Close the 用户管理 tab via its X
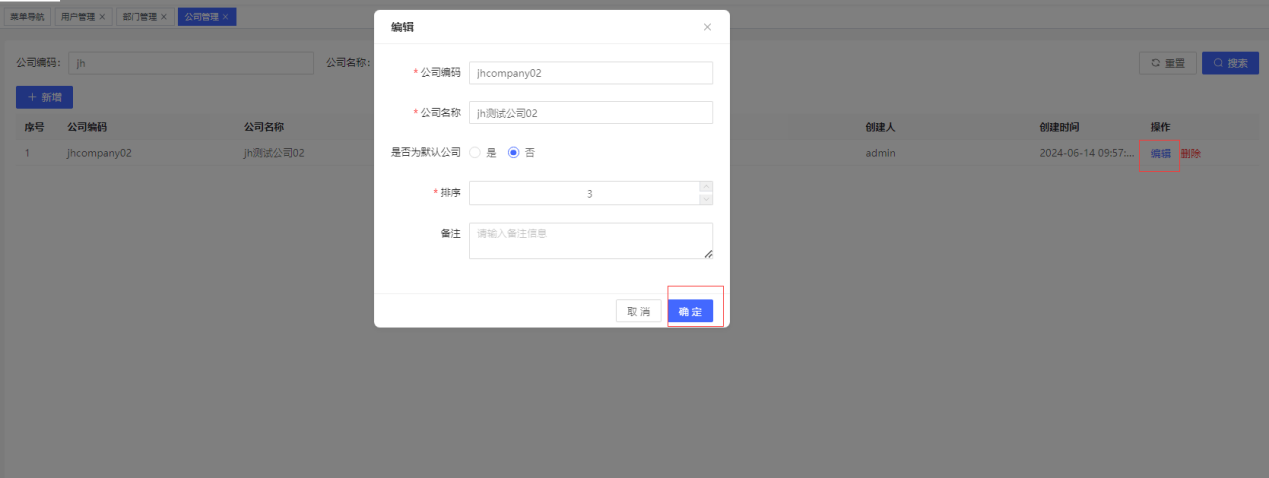This screenshot has width=1269, height=478. (102, 17)
